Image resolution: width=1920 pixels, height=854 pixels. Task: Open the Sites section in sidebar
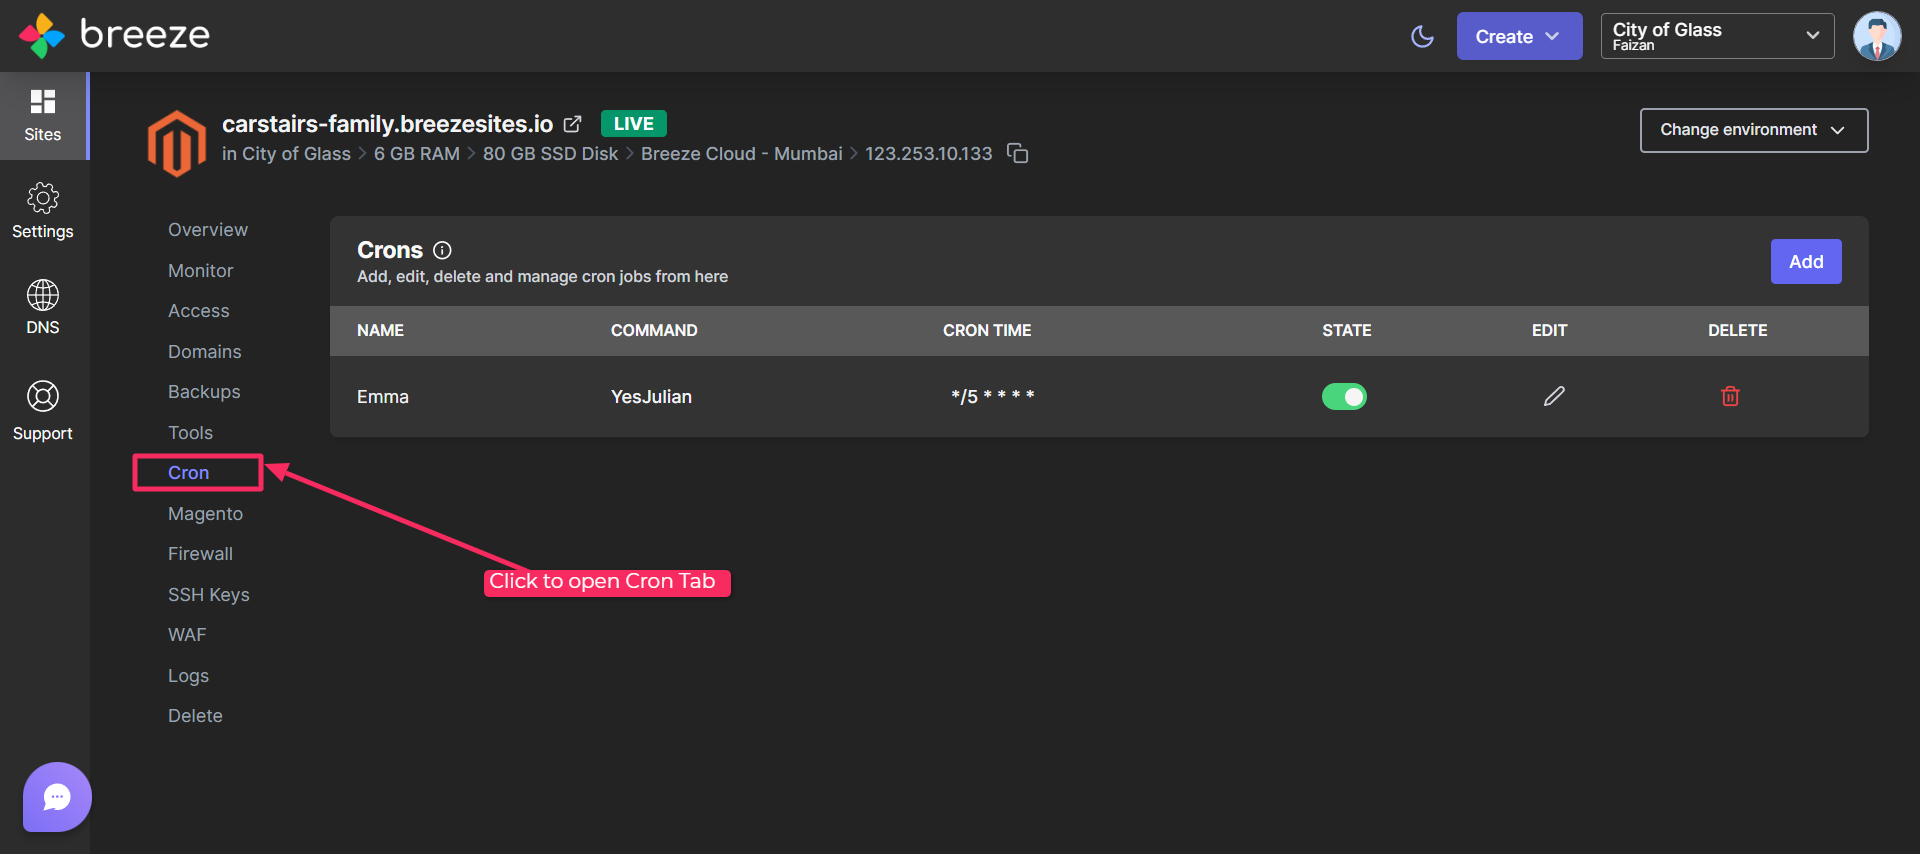tap(43, 116)
